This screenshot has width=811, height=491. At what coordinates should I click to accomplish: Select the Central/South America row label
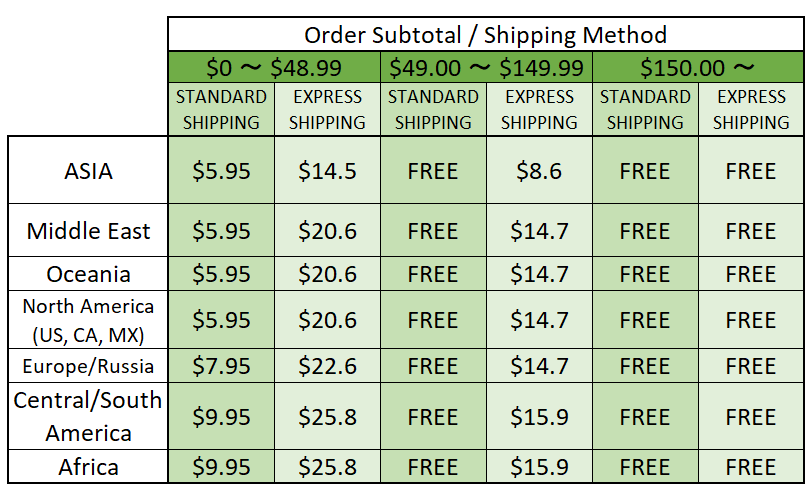click(x=88, y=416)
